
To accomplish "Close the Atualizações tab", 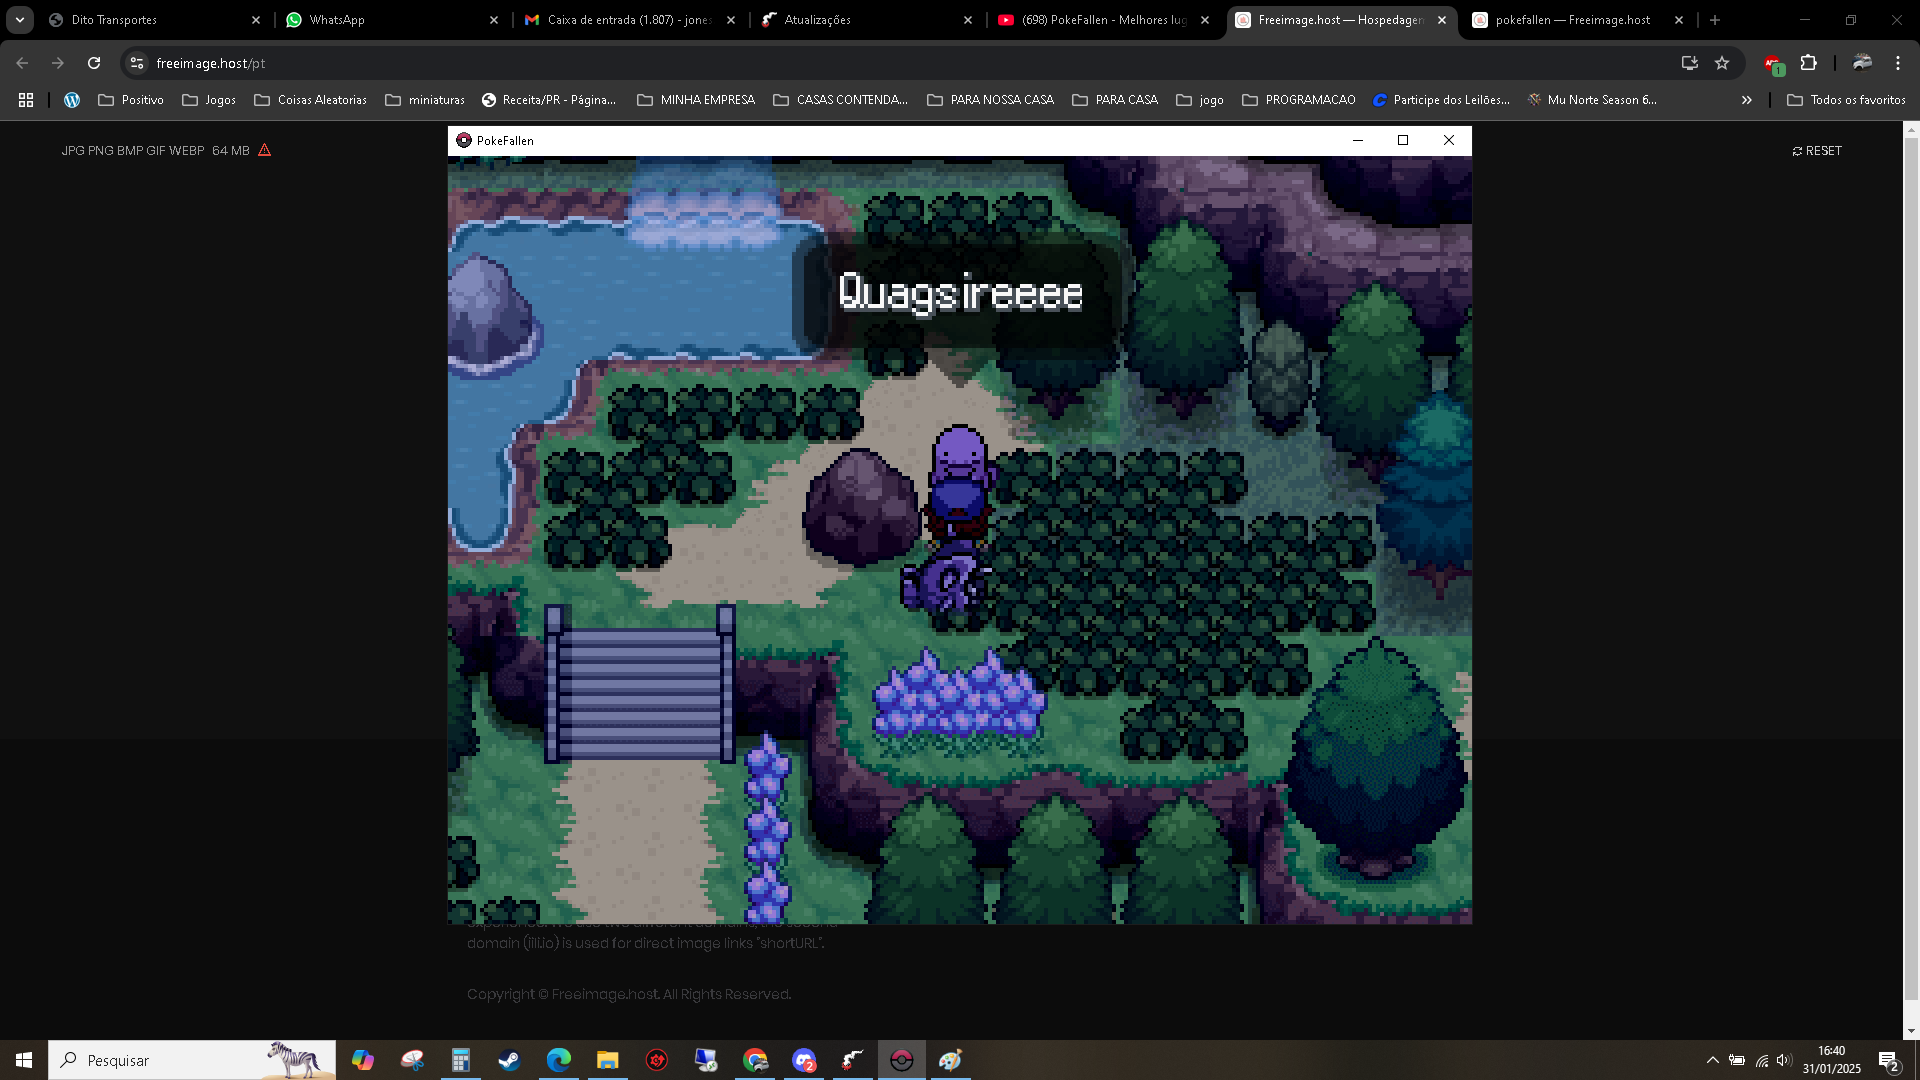I will (968, 20).
